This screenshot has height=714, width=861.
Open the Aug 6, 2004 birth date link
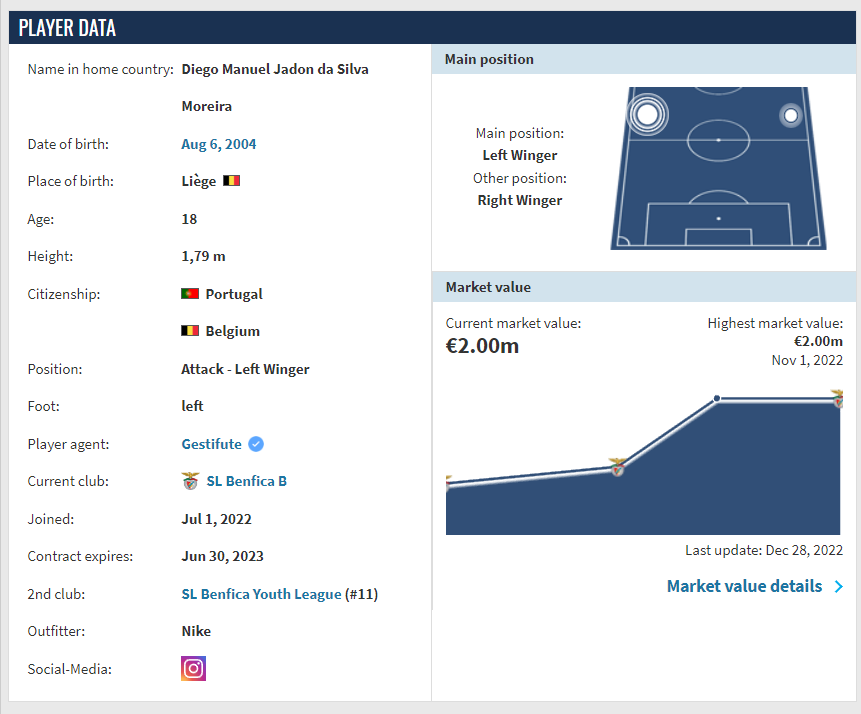point(218,144)
